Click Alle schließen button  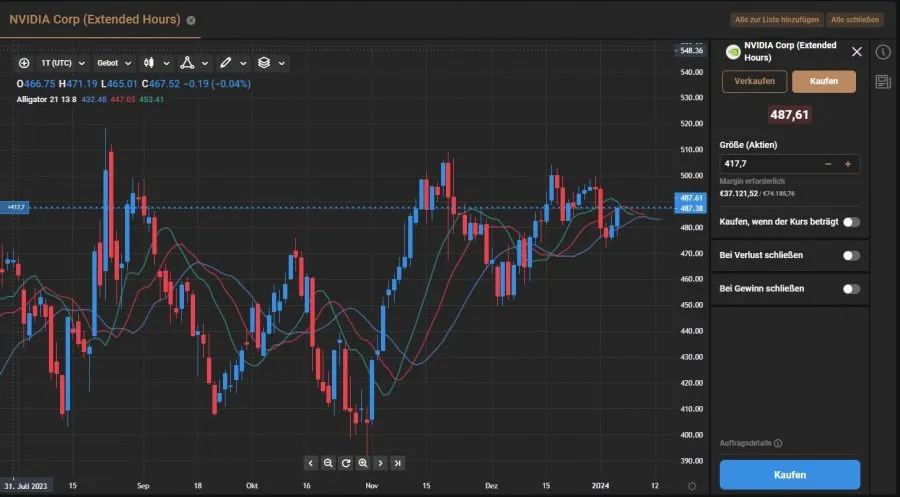point(855,20)
